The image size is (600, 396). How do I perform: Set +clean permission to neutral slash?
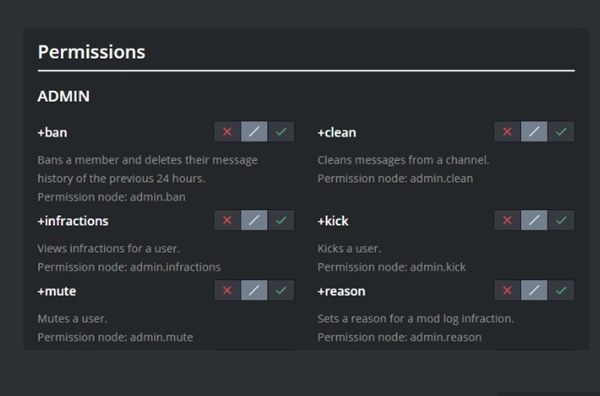534,132
